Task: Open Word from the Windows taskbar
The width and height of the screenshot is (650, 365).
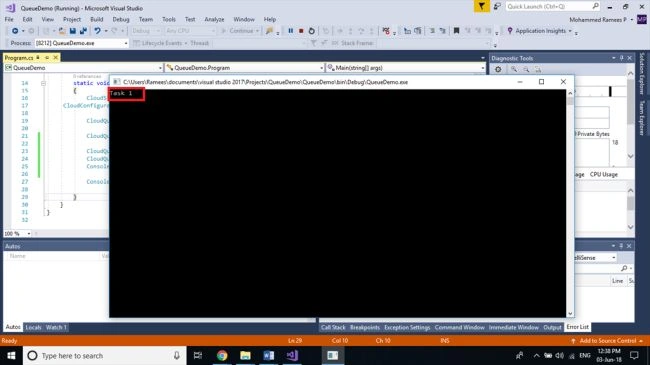Action: pyautogui.click(x=269, y=355)
